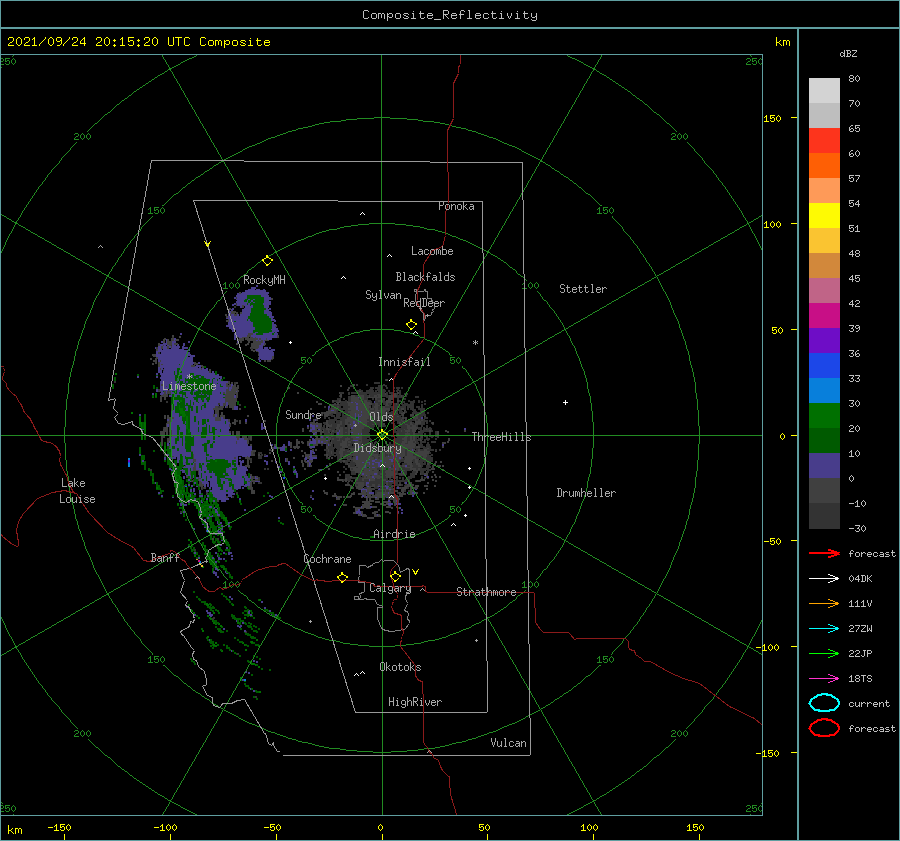Click the Olds label
Viewport: 900px width, 841px height.
point(381,417)
